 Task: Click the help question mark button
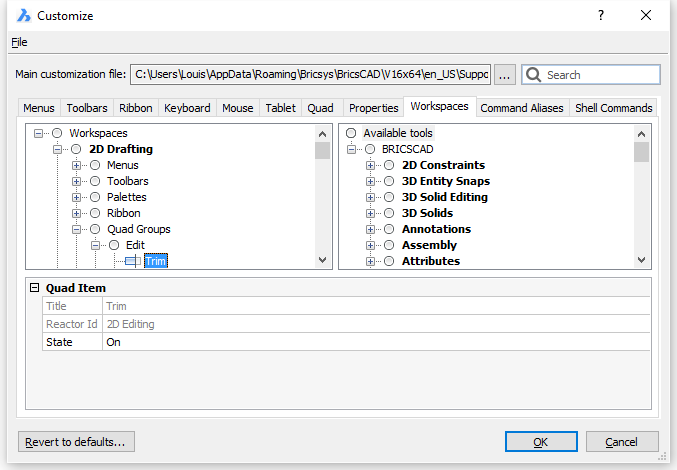[x=601, y=16]
